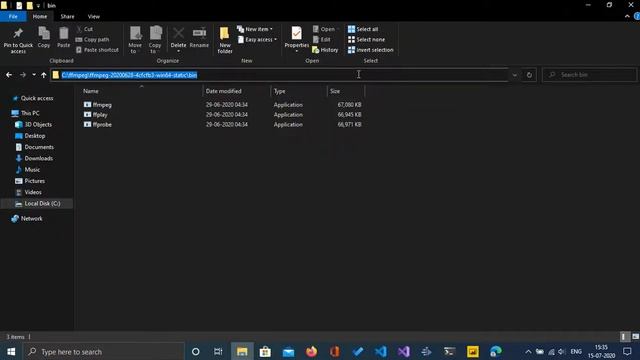The width and height of the screenshot is (640, 360).
Task: Click Cut in Clipboard group
Action: 84,29
